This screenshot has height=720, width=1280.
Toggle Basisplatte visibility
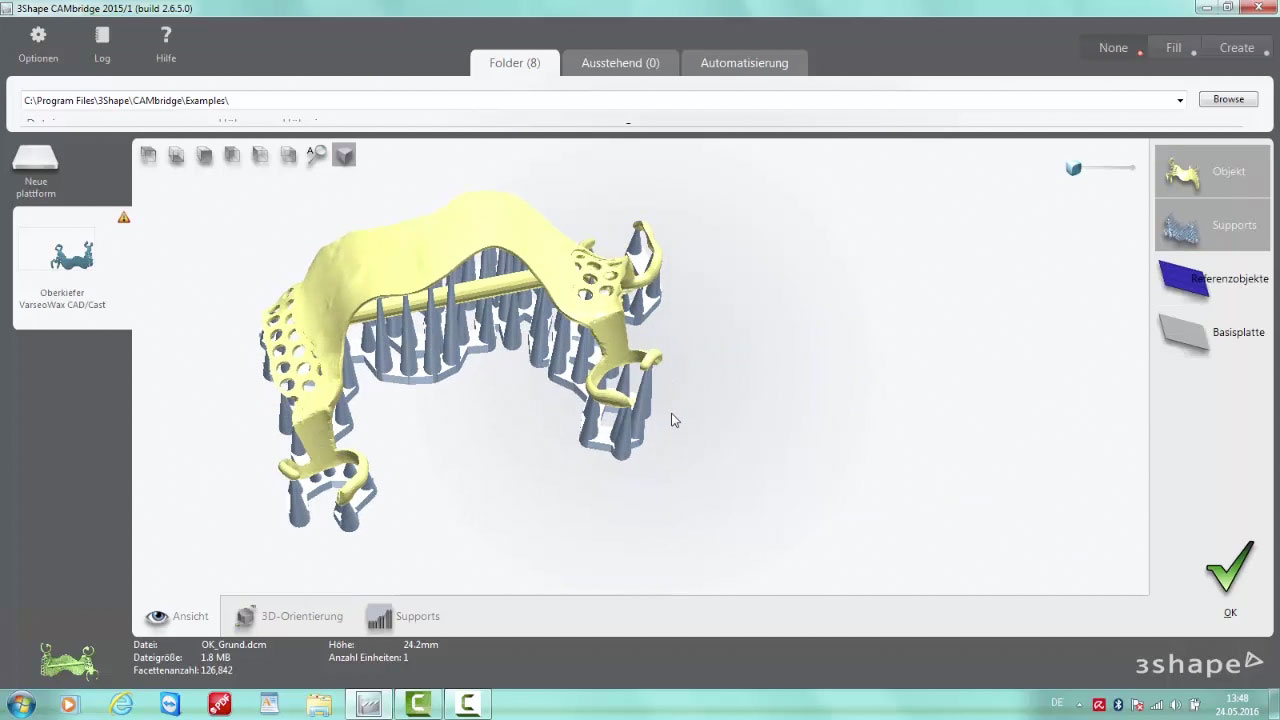(1212, 332)
